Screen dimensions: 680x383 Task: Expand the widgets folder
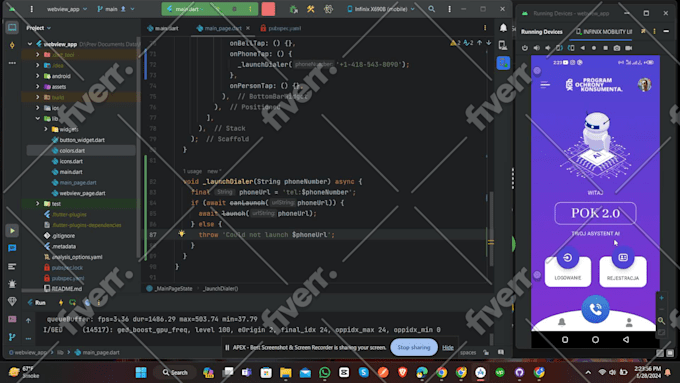(46, 129)
